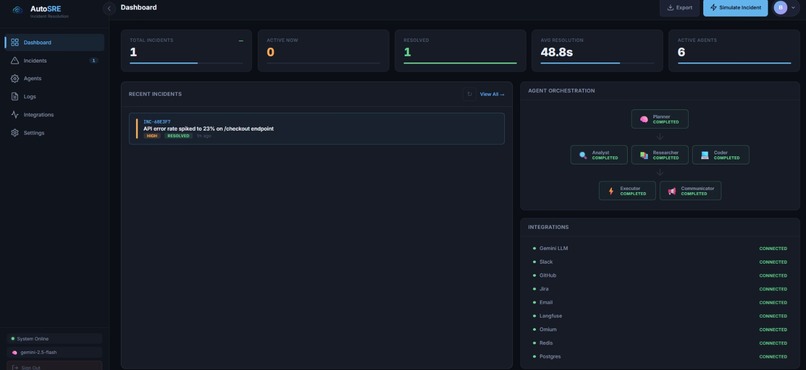Click the Gemini LLM integration row
Screen dimensions: 806x370
coord(660,248)
